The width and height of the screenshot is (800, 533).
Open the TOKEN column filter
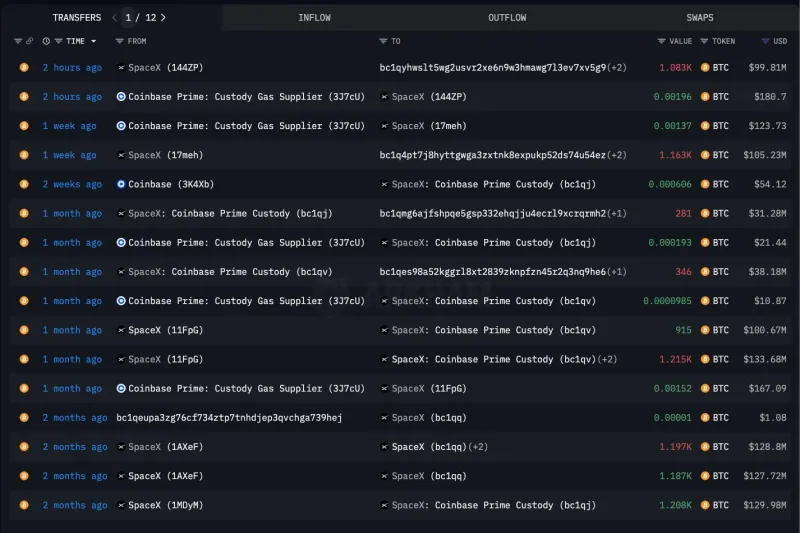pyautogui.click(x=704, y=41)
